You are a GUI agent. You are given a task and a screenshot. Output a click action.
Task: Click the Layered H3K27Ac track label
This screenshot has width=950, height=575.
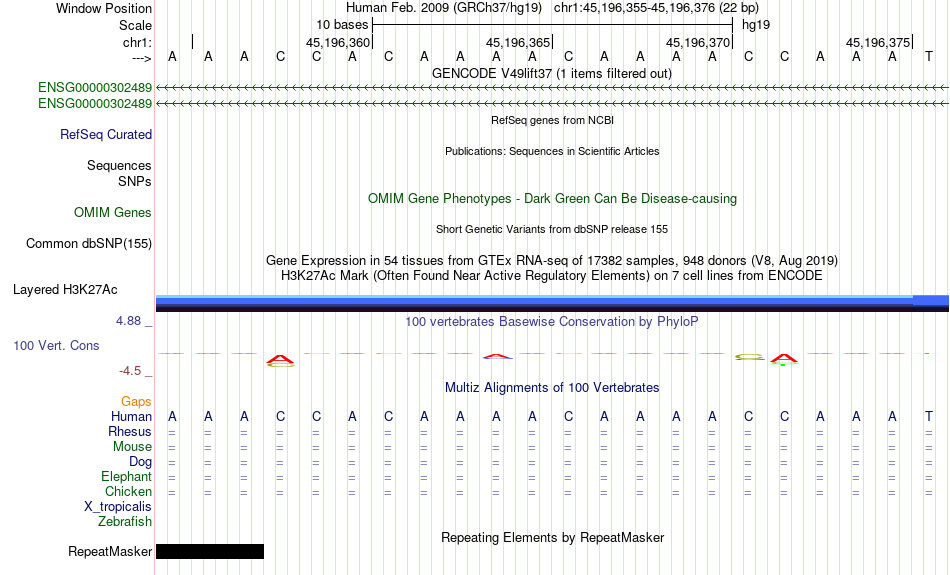pyautogui.click(x=65, y=290)
